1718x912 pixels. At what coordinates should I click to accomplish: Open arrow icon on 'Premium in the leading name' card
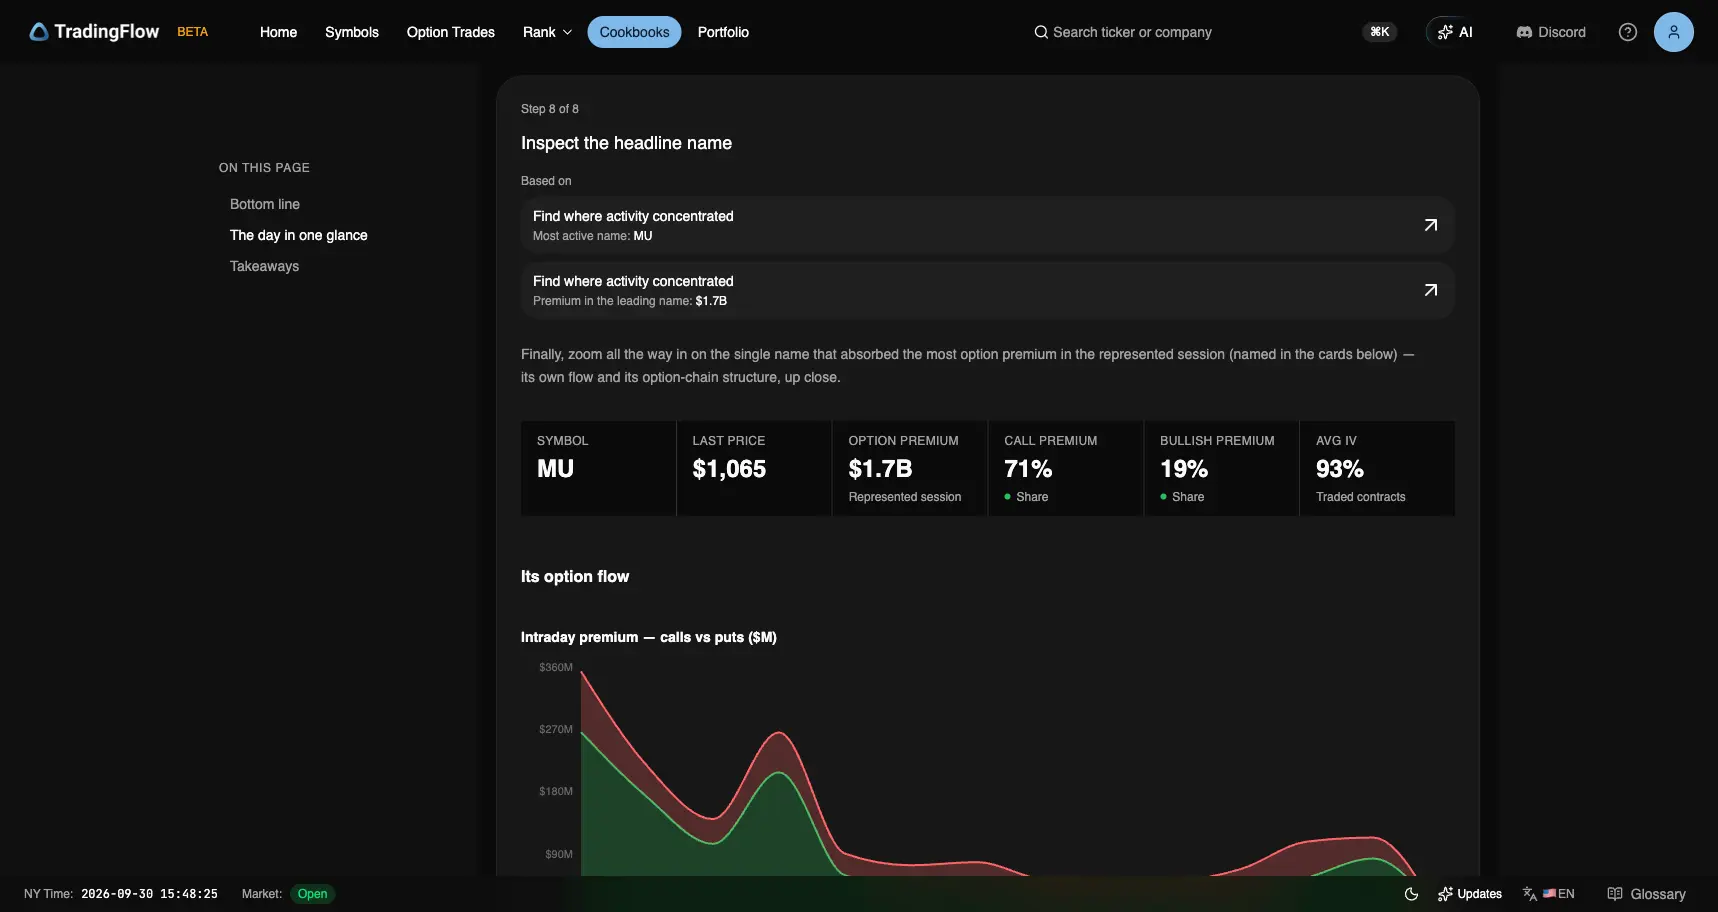click(1430, 290)
